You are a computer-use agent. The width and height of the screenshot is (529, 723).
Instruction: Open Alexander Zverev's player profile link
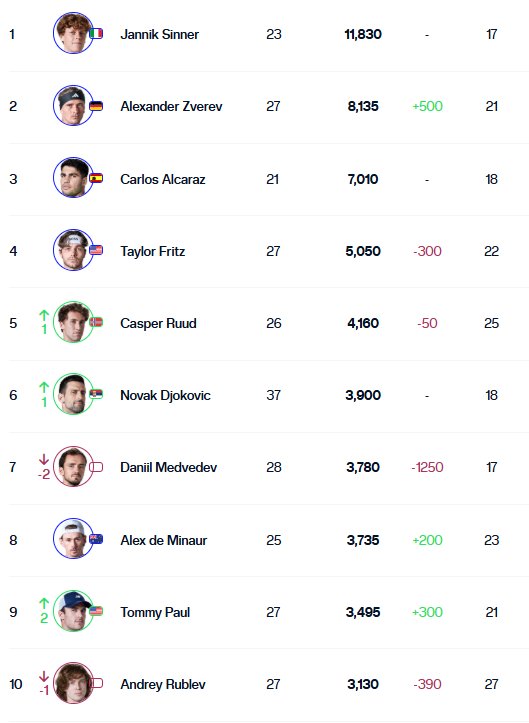[171, 107]
